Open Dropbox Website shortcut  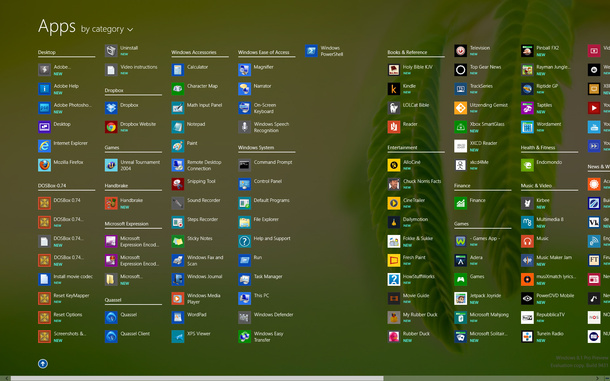[x=131, y=127]
